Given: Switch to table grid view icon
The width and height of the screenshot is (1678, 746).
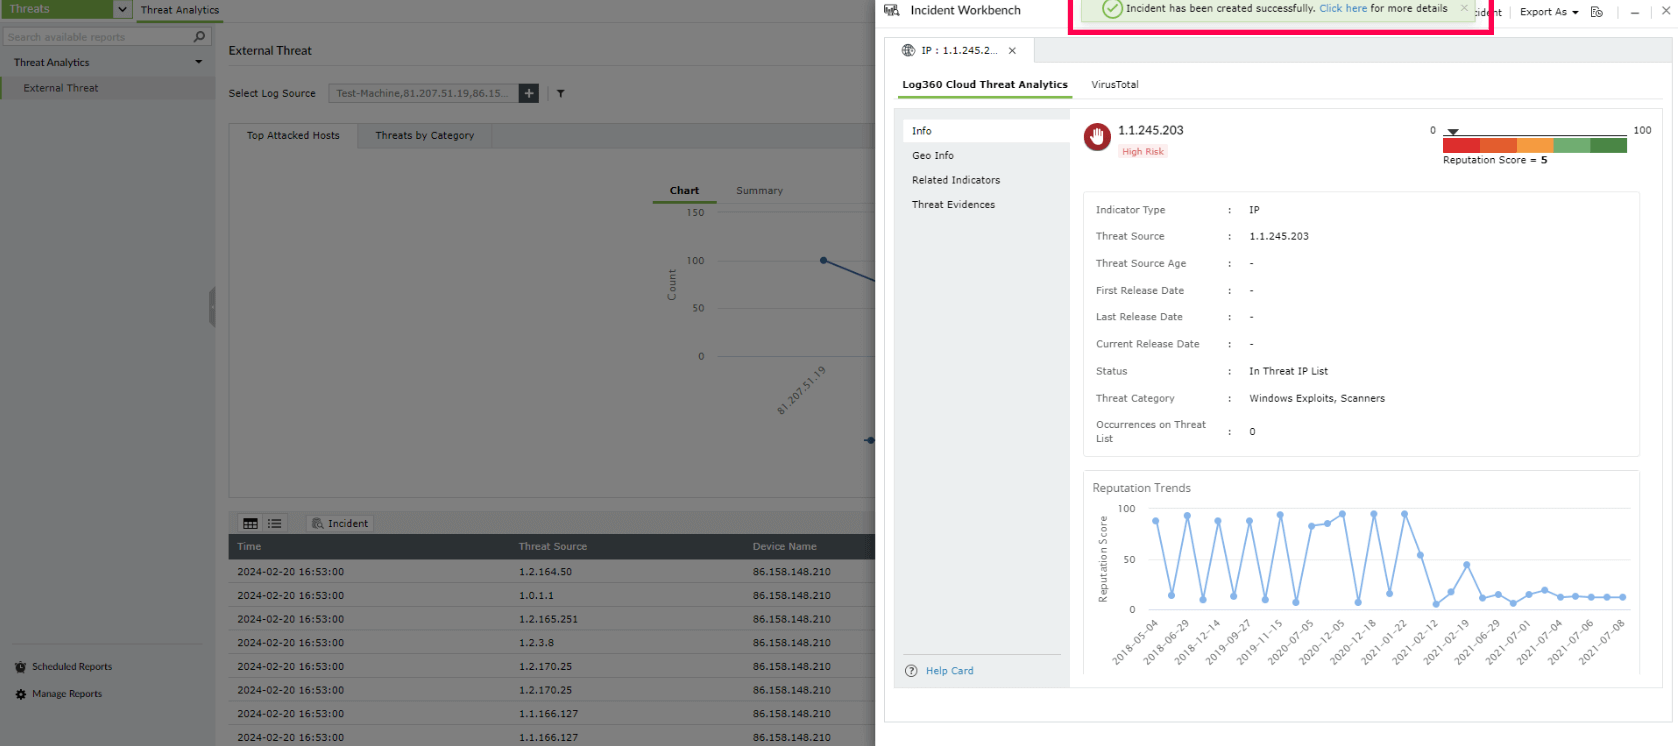Looking at the screenshot, I should (x=250, y=523).
